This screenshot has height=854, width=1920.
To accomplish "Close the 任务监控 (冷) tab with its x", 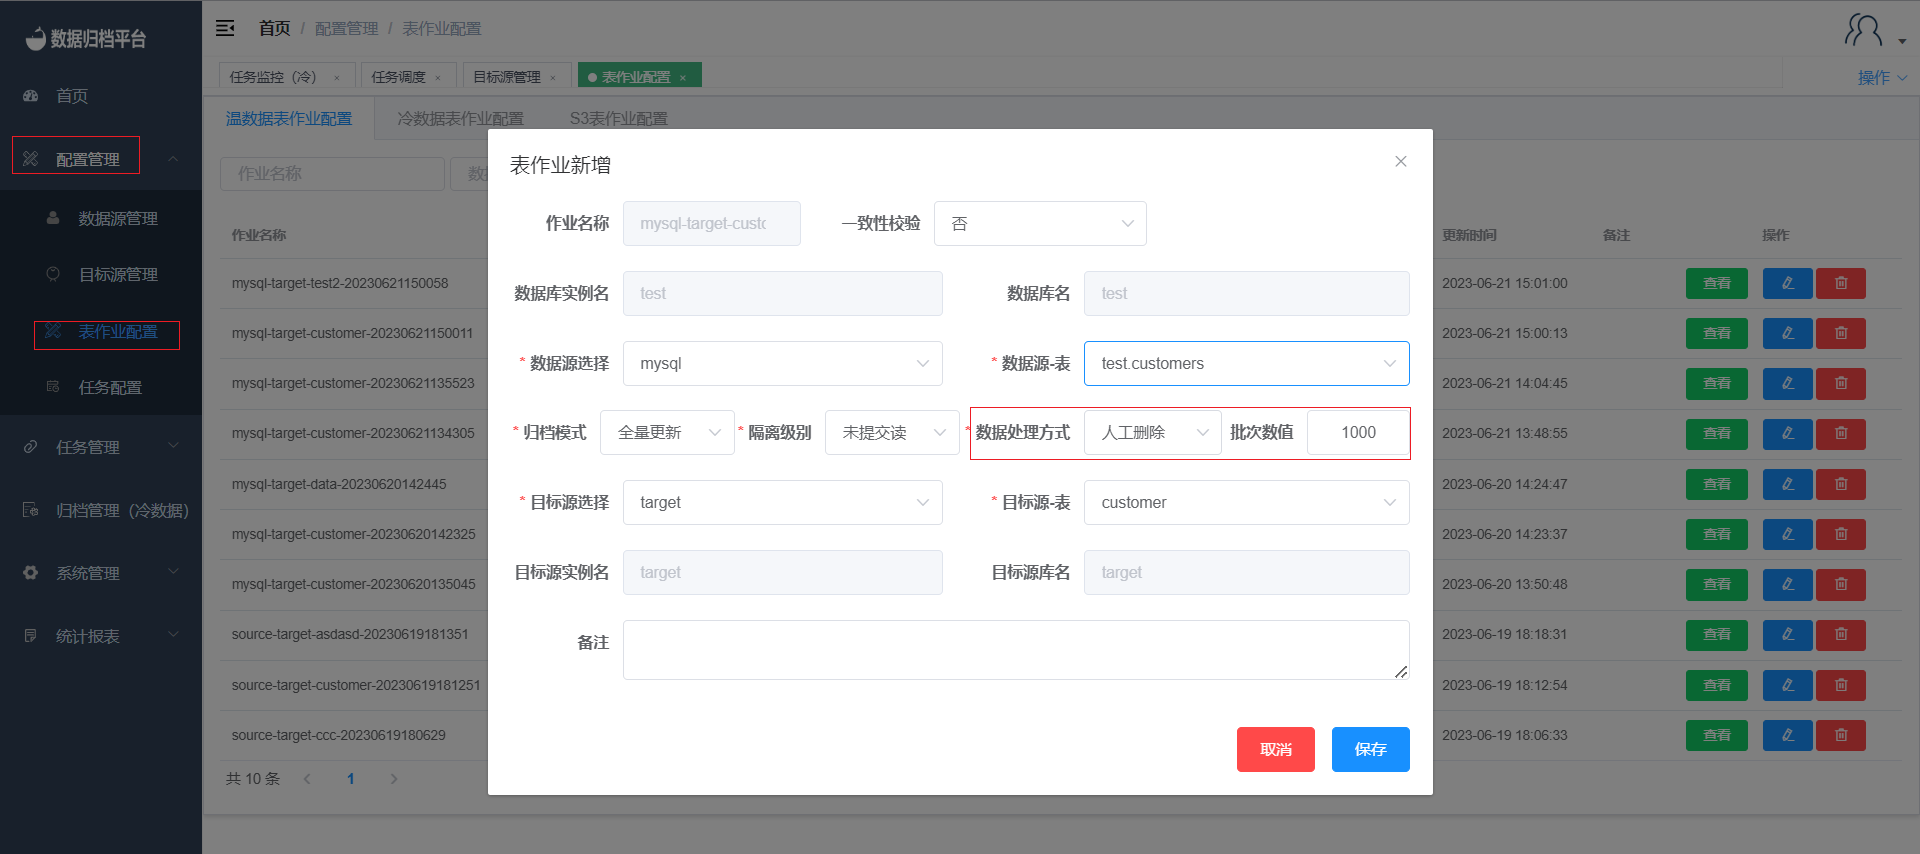I will pyautogui.click(x=337, y=77).
